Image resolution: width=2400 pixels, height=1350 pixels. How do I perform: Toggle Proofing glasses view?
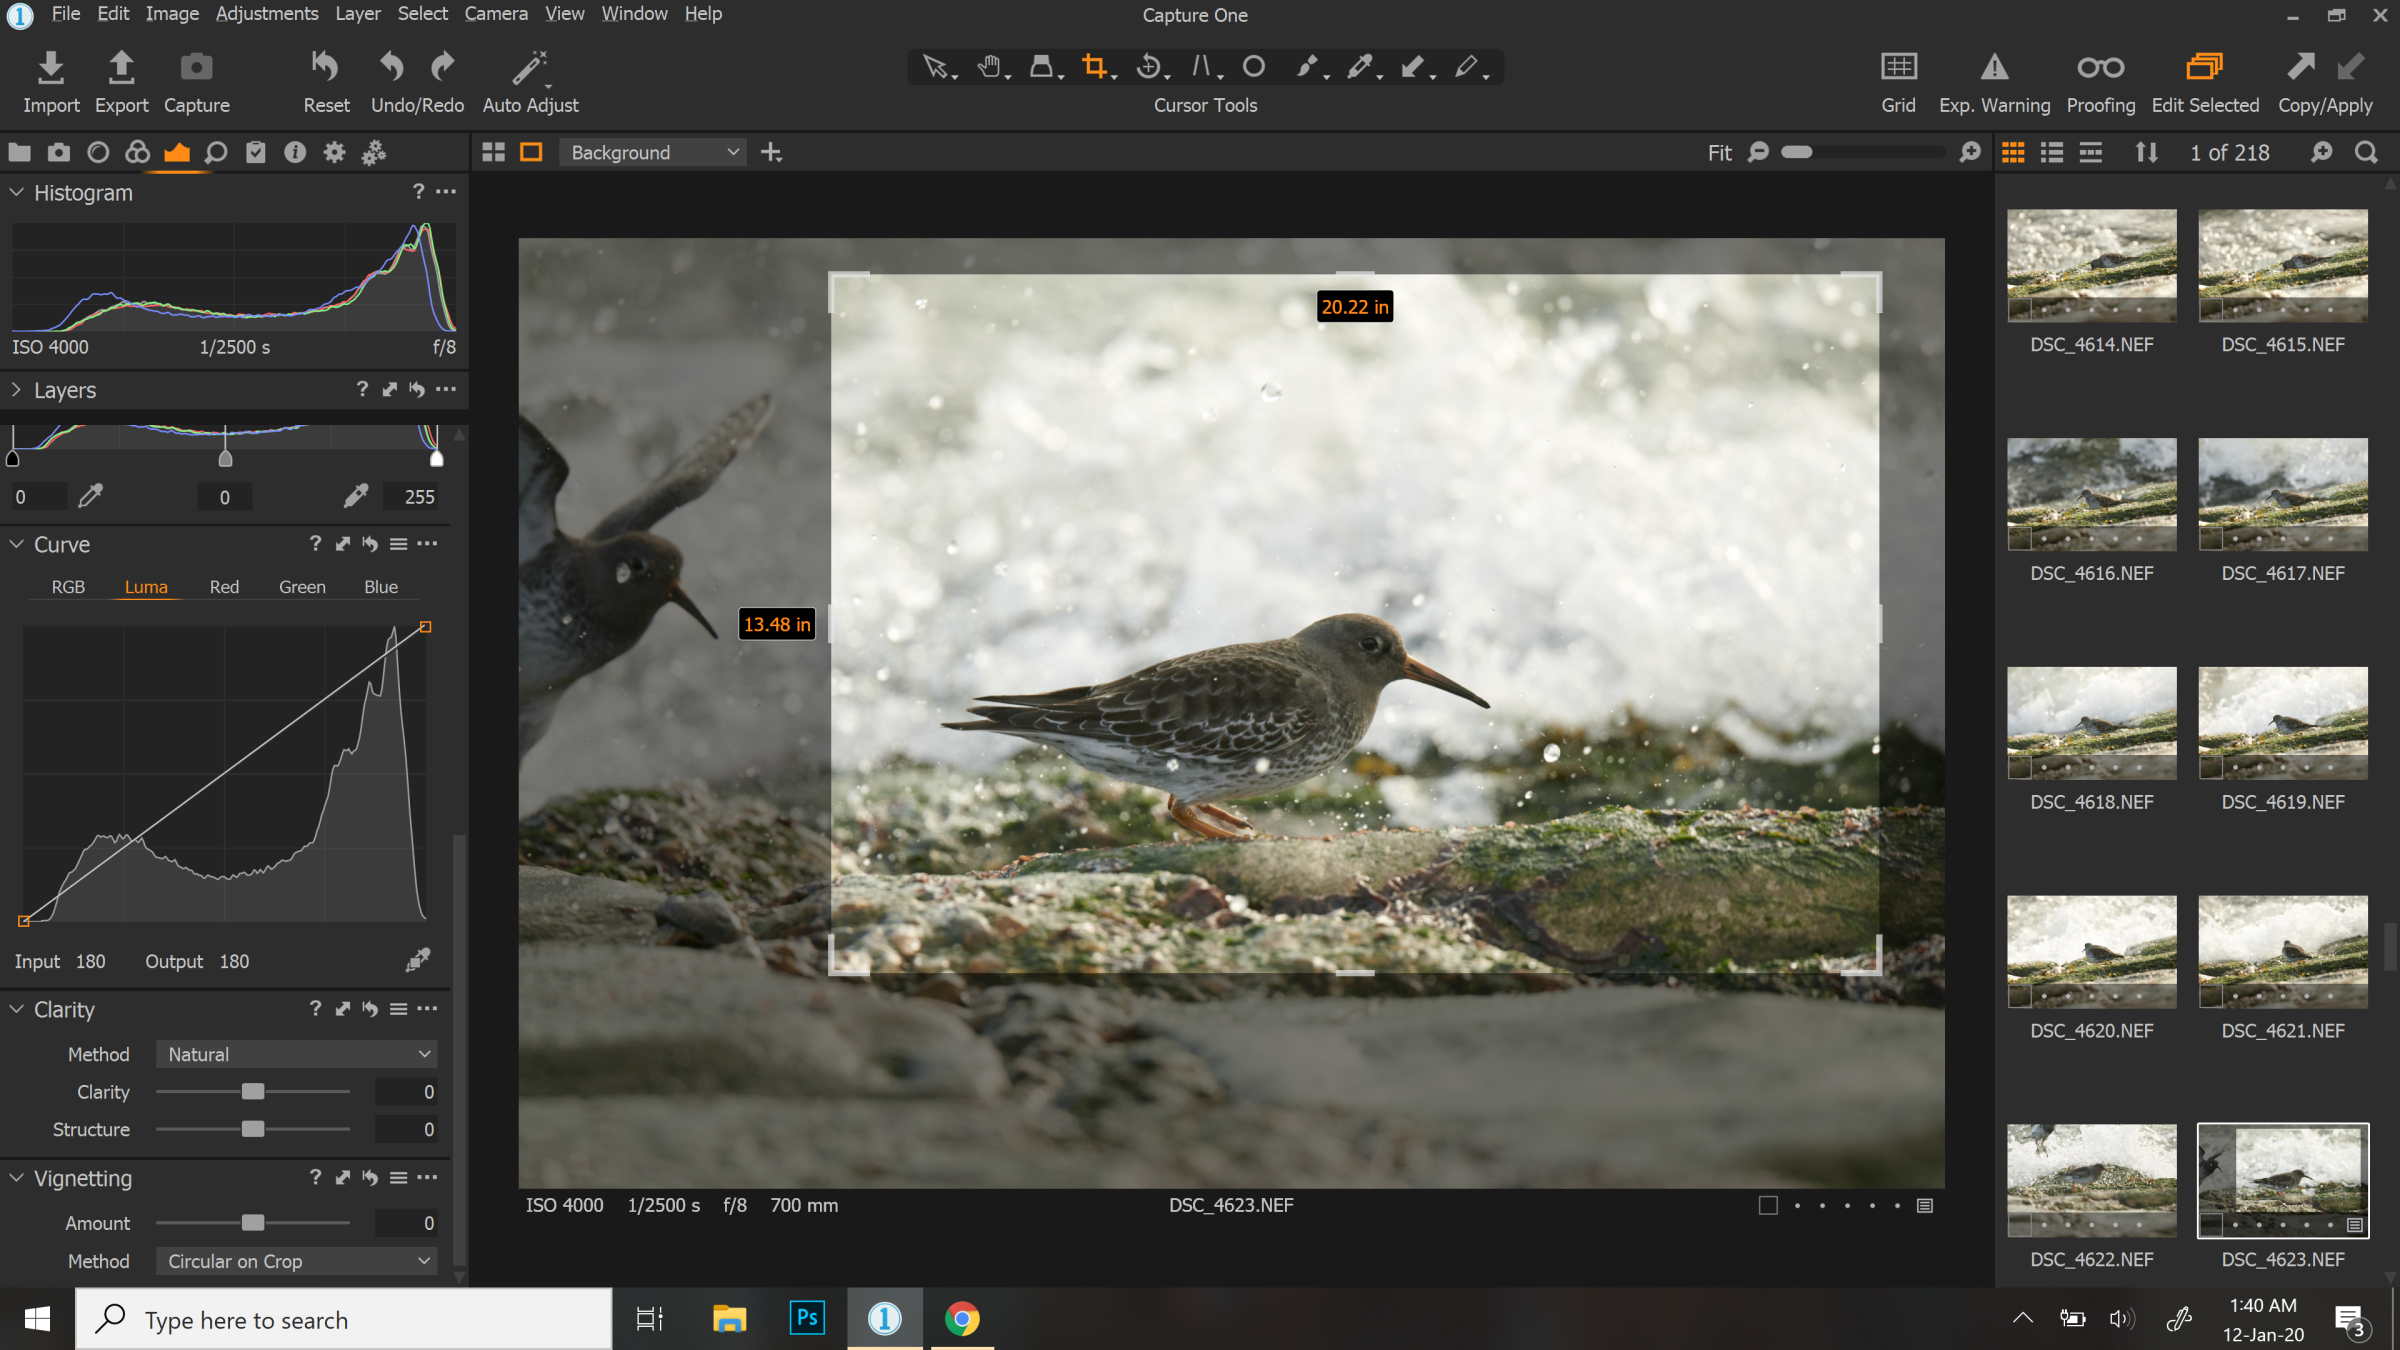click(x=2100, y=67)
